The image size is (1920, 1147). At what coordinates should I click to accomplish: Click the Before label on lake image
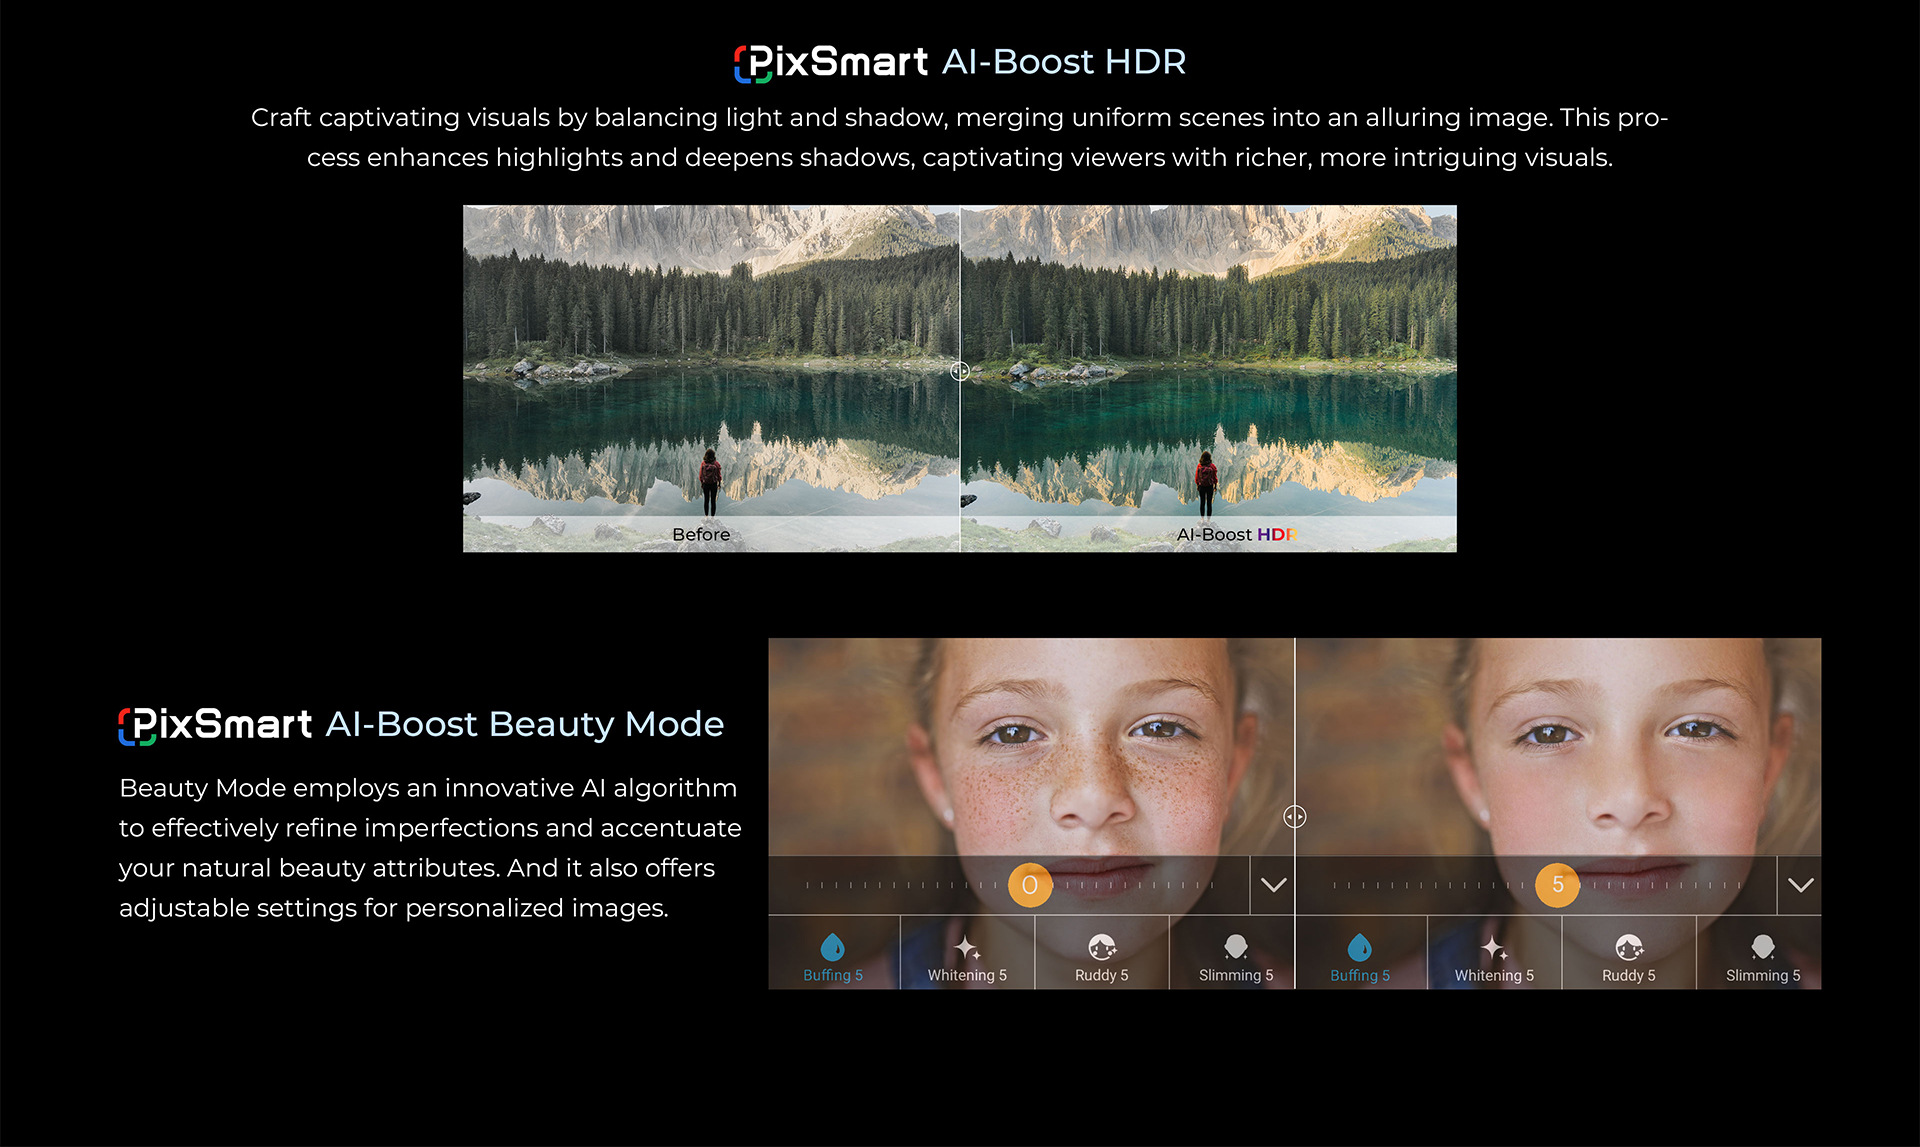click(701, 534)
